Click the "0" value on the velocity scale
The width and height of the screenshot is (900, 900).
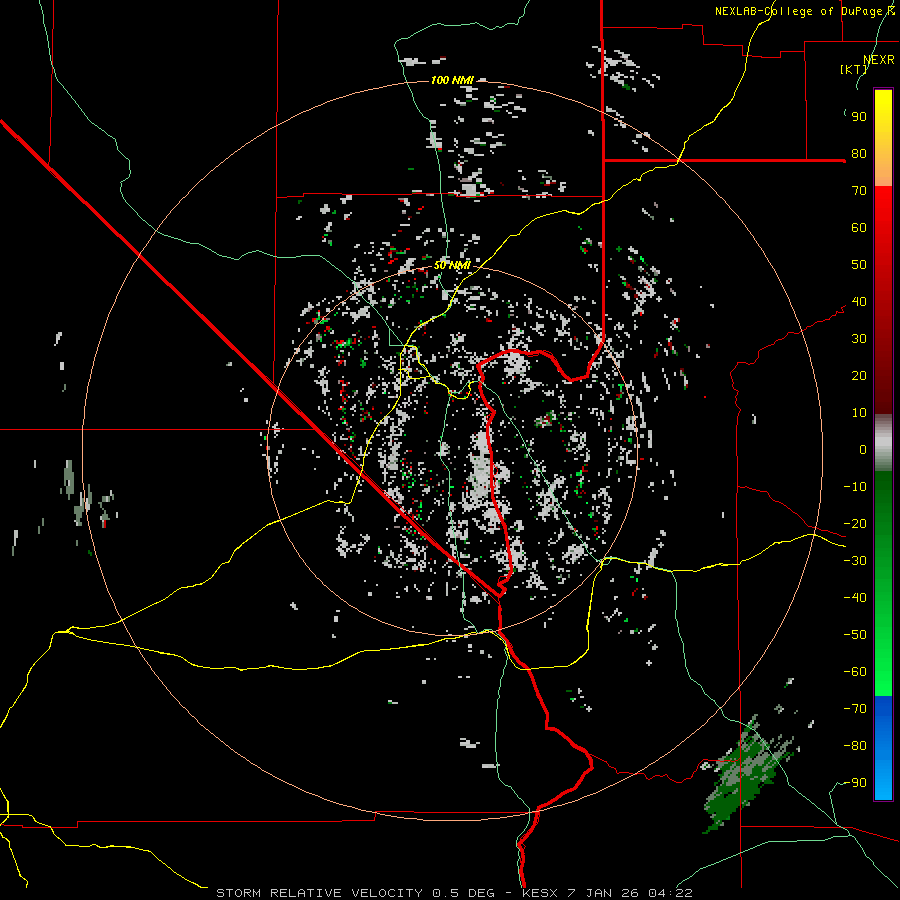click(863, 449)
